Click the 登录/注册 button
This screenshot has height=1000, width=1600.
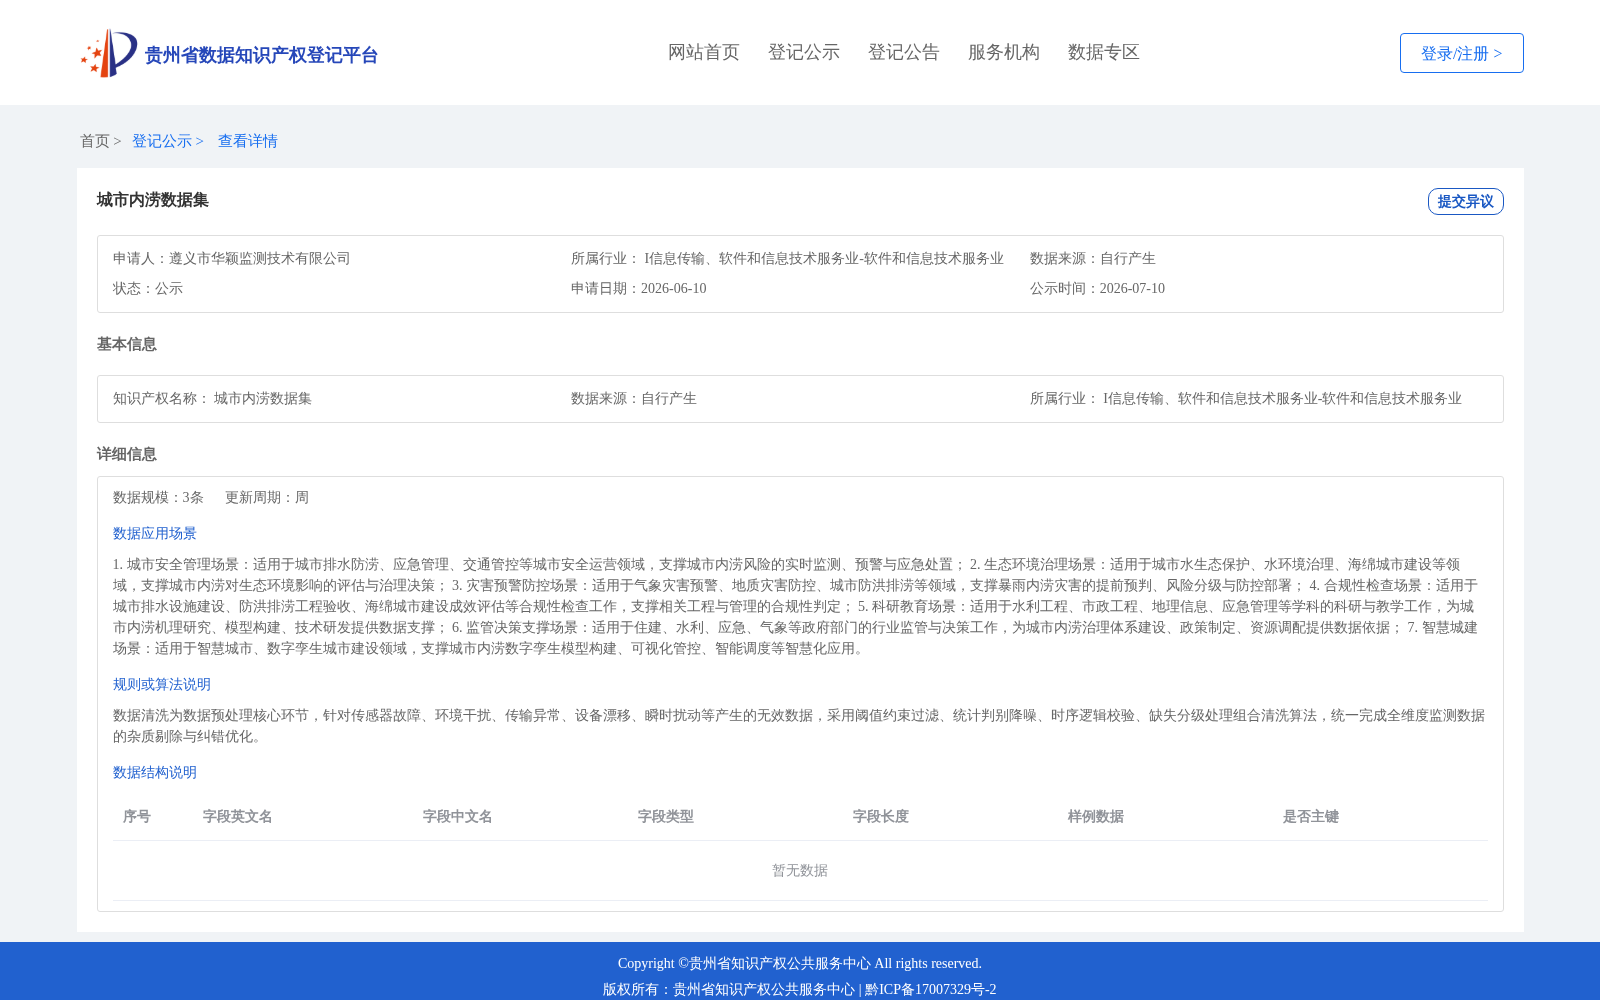(x=1462, y=53)
